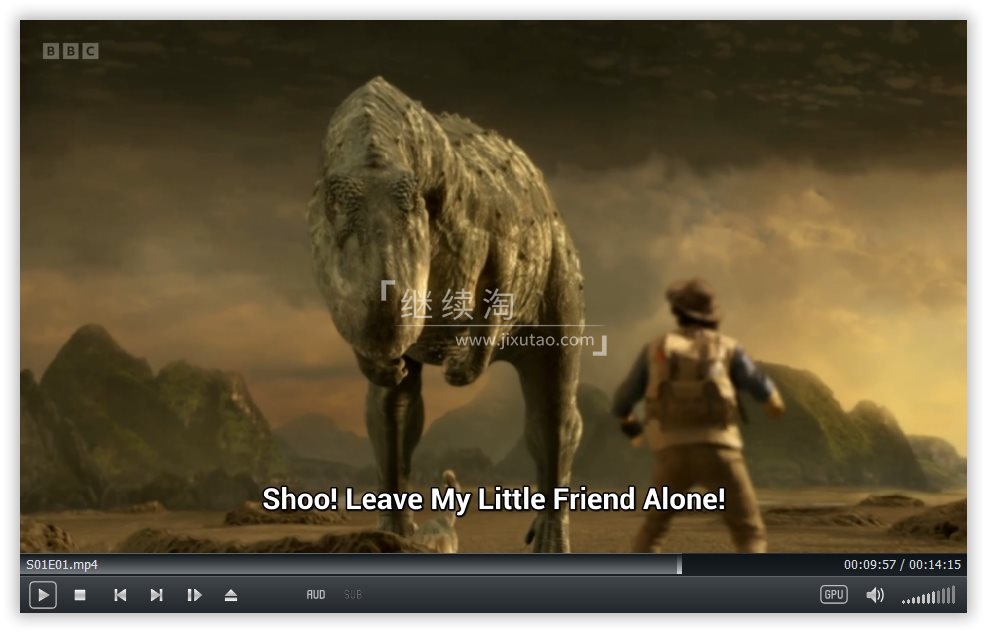Skip to the next track

[x=156, y=595]
